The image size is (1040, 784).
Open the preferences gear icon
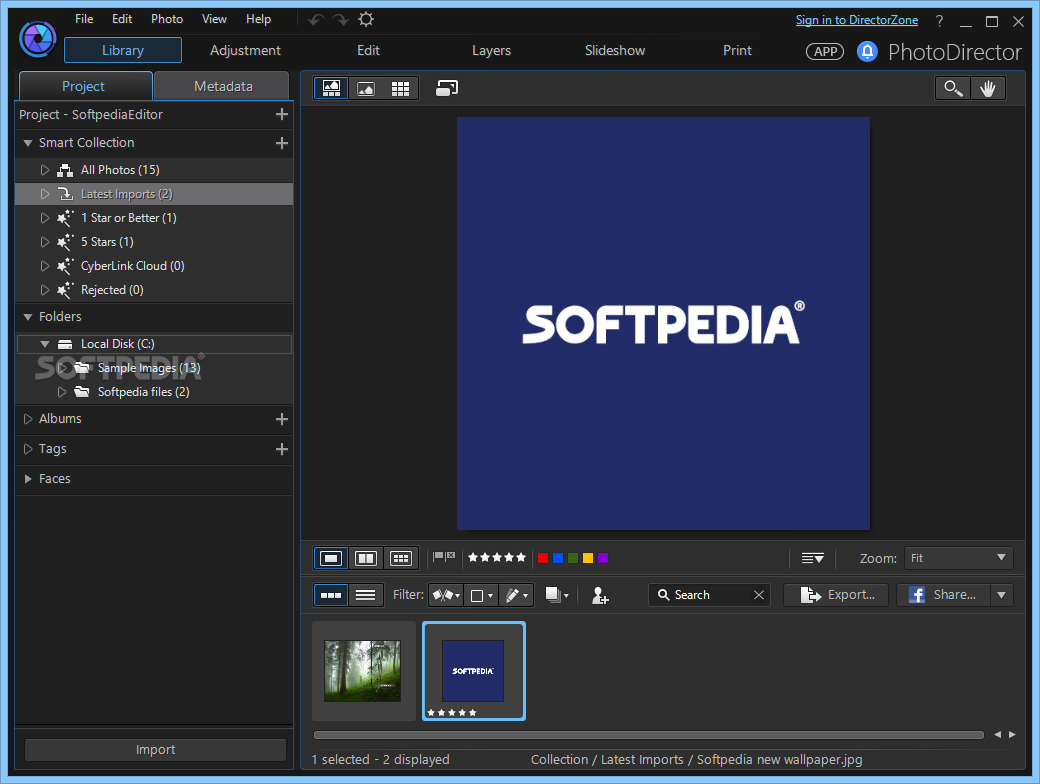point(366,19)
